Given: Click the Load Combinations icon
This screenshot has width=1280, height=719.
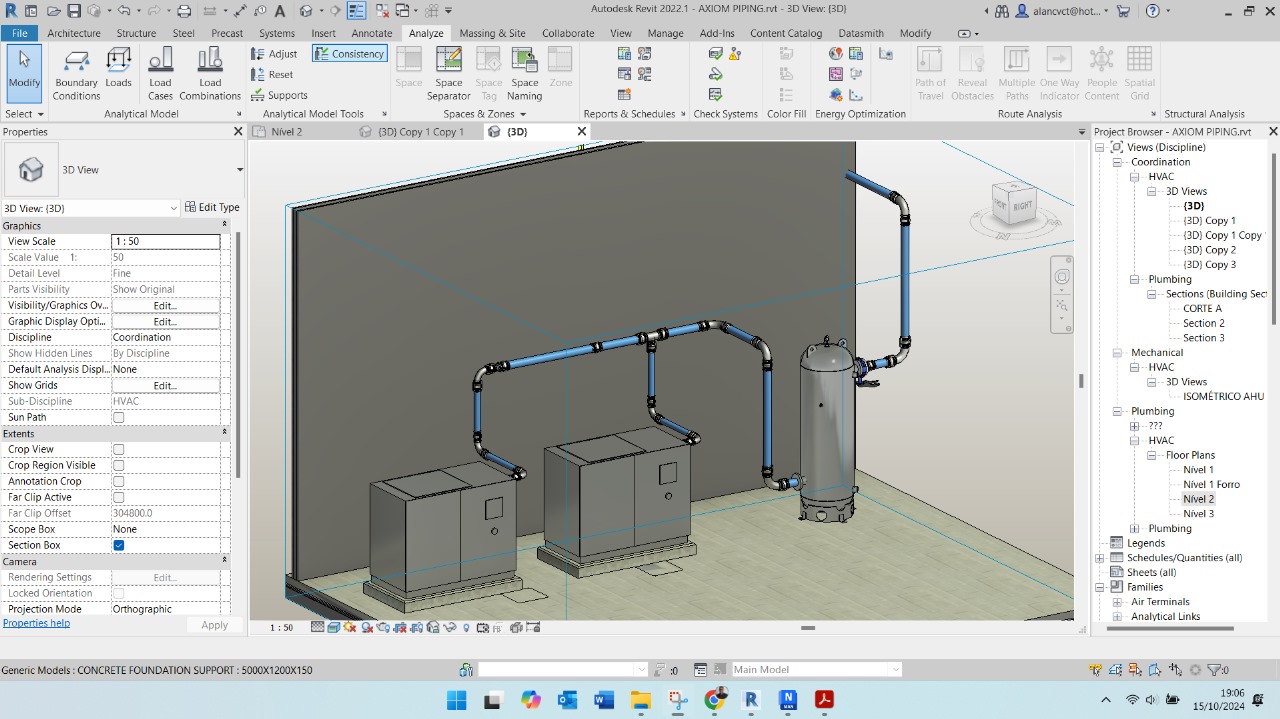Looking at the screenshot, I should (210, 73).
